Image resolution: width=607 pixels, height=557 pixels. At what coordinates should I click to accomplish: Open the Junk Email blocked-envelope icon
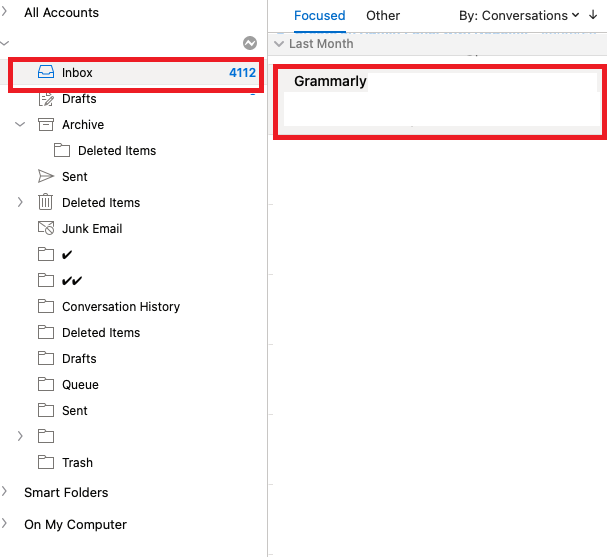pyautogui.click(x=46, y=228)
